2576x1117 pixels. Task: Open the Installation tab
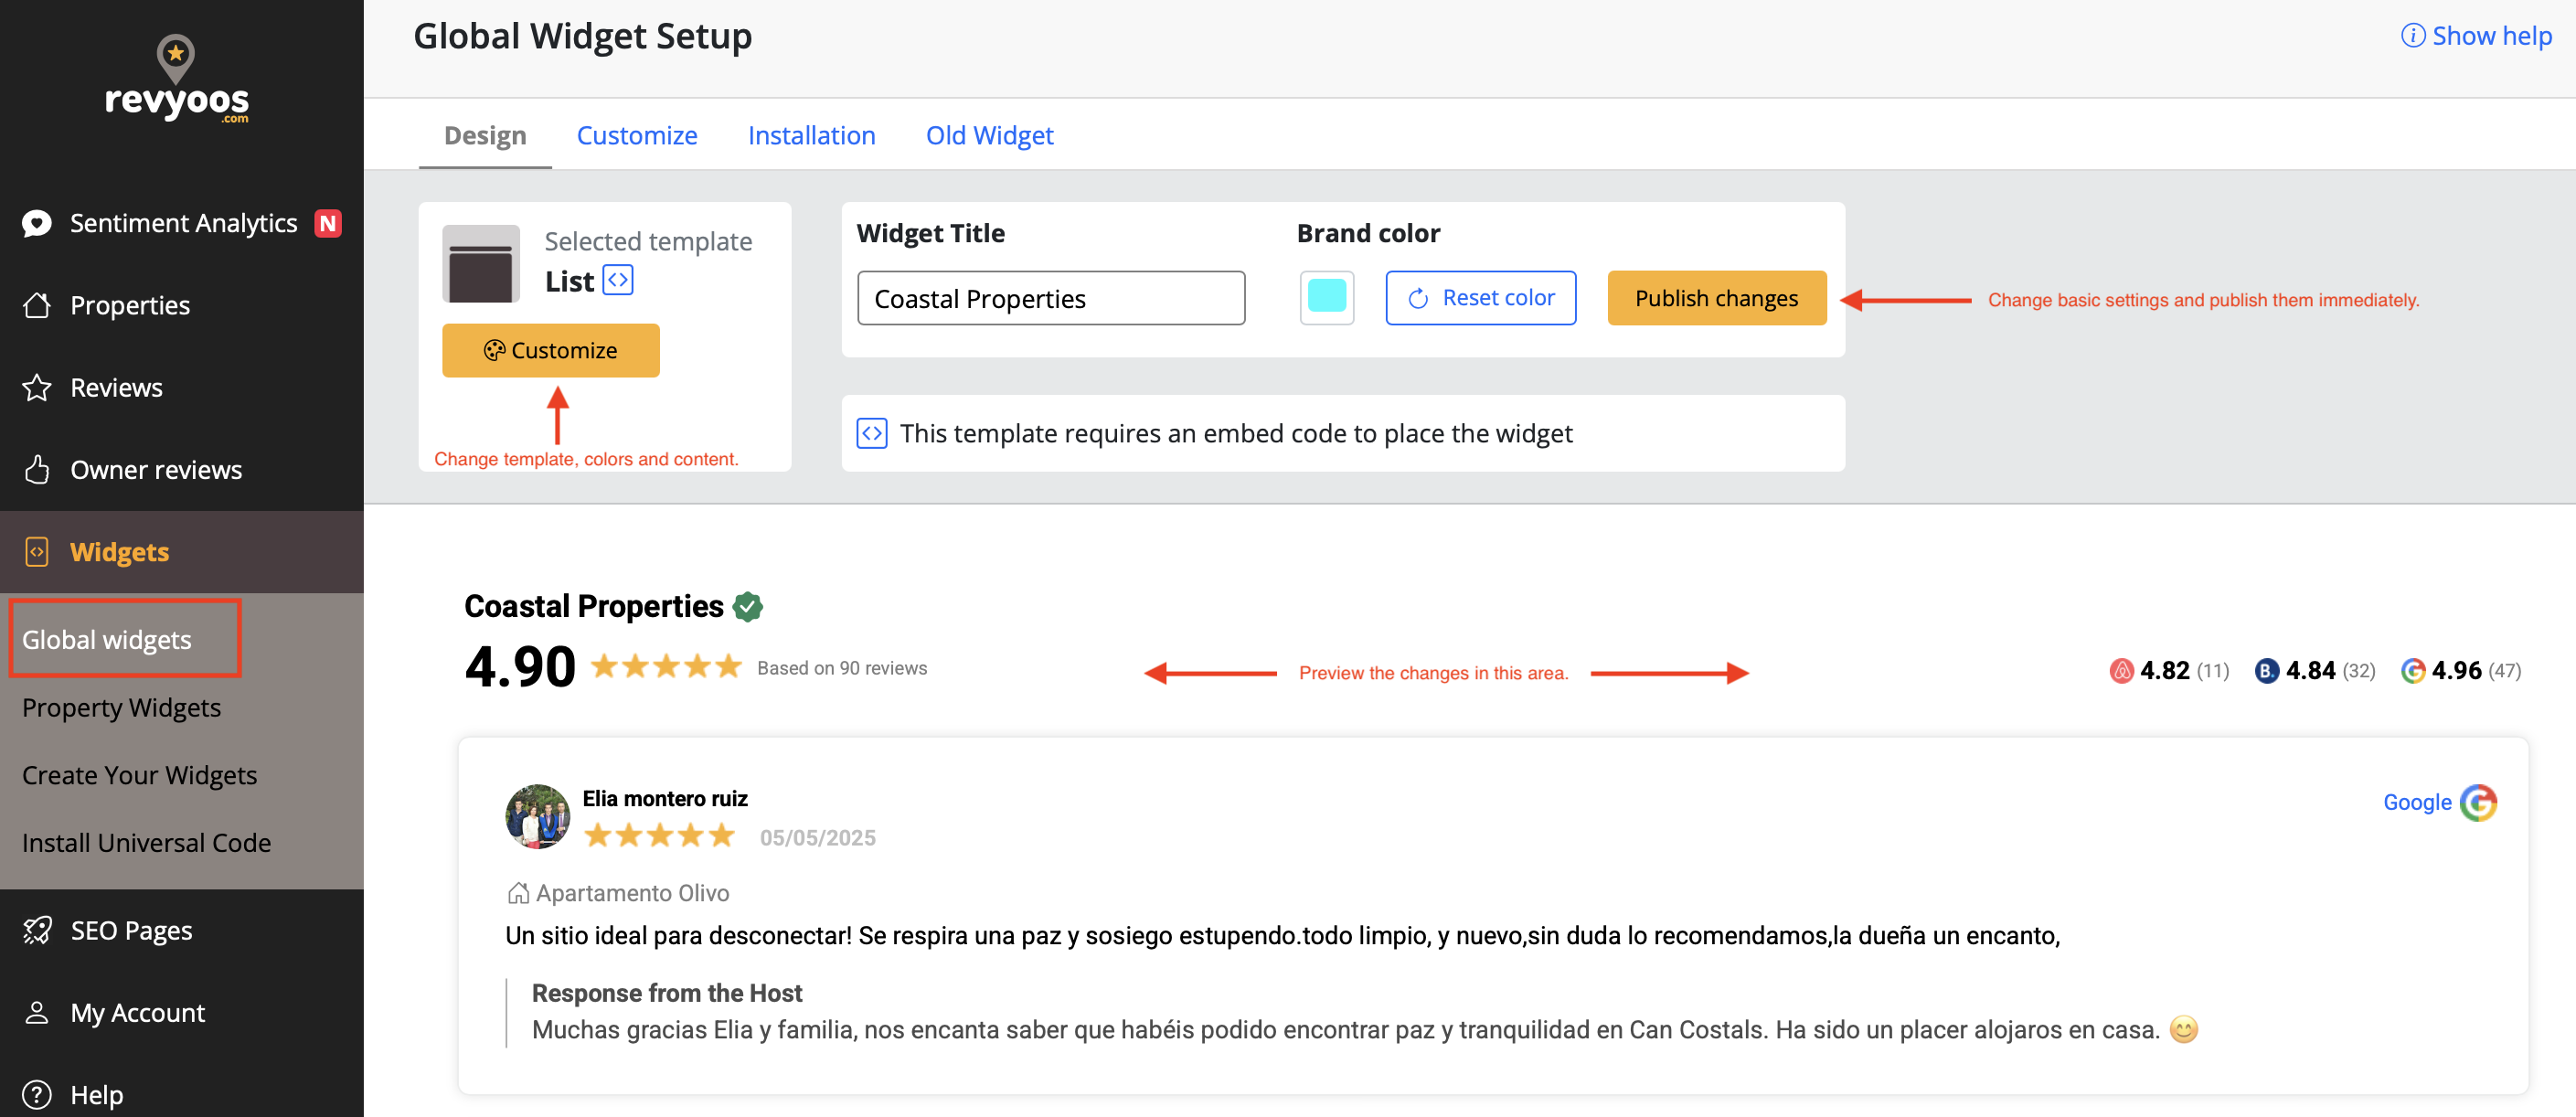[x=811, y=135]
